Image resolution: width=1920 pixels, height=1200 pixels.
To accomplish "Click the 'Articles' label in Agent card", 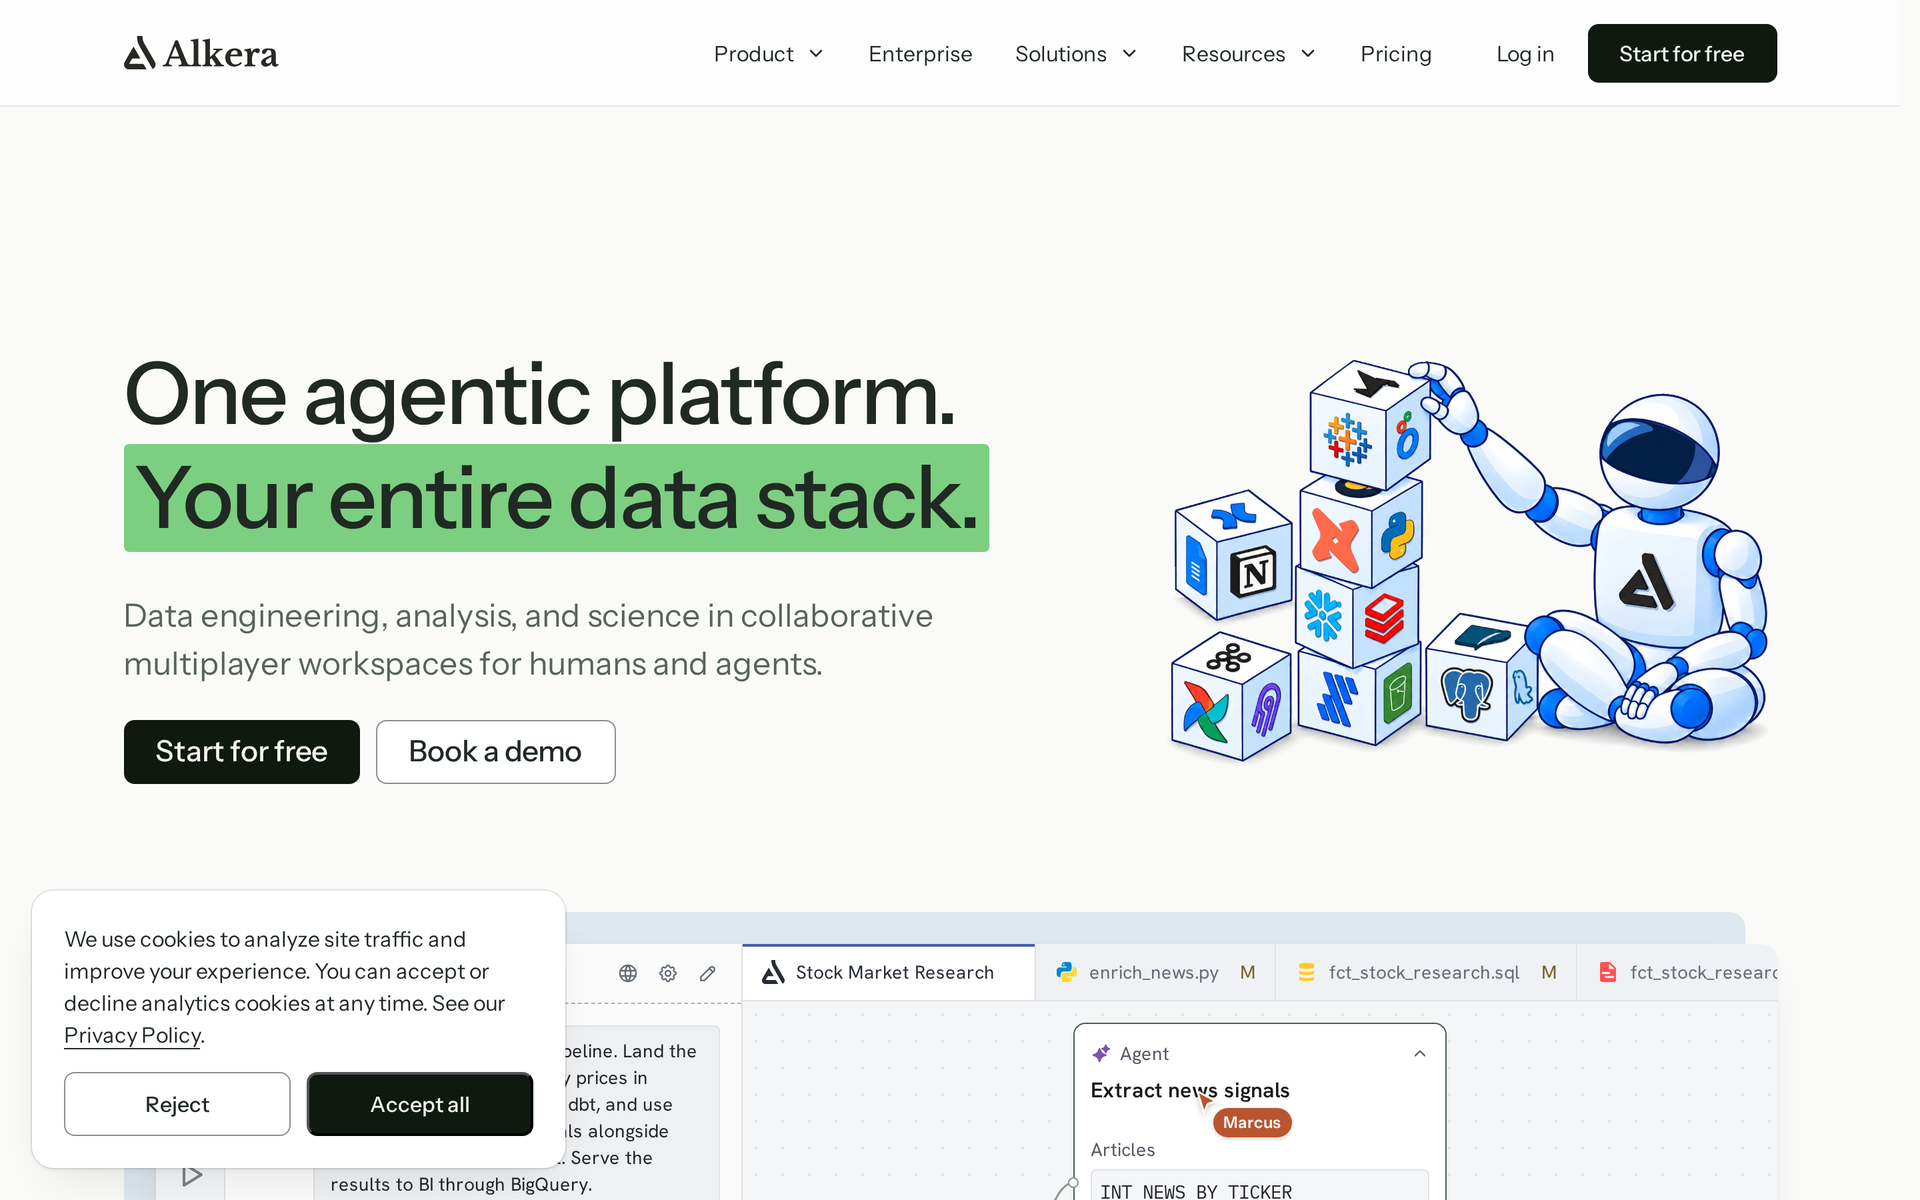I will [1123, 1150].
